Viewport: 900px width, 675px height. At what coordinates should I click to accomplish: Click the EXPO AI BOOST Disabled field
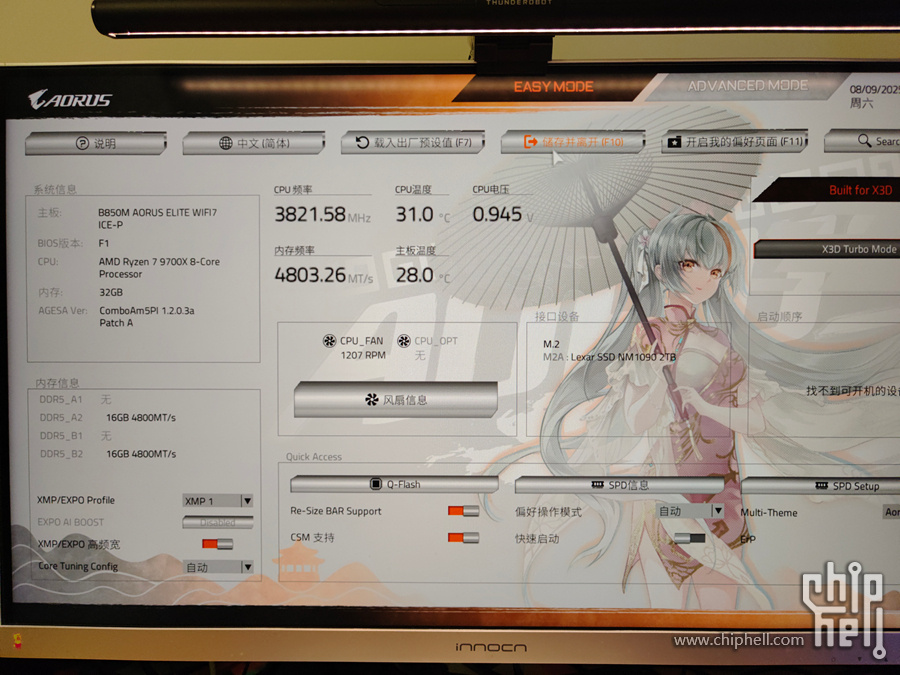pyautogui.click(x=218, y=522)
